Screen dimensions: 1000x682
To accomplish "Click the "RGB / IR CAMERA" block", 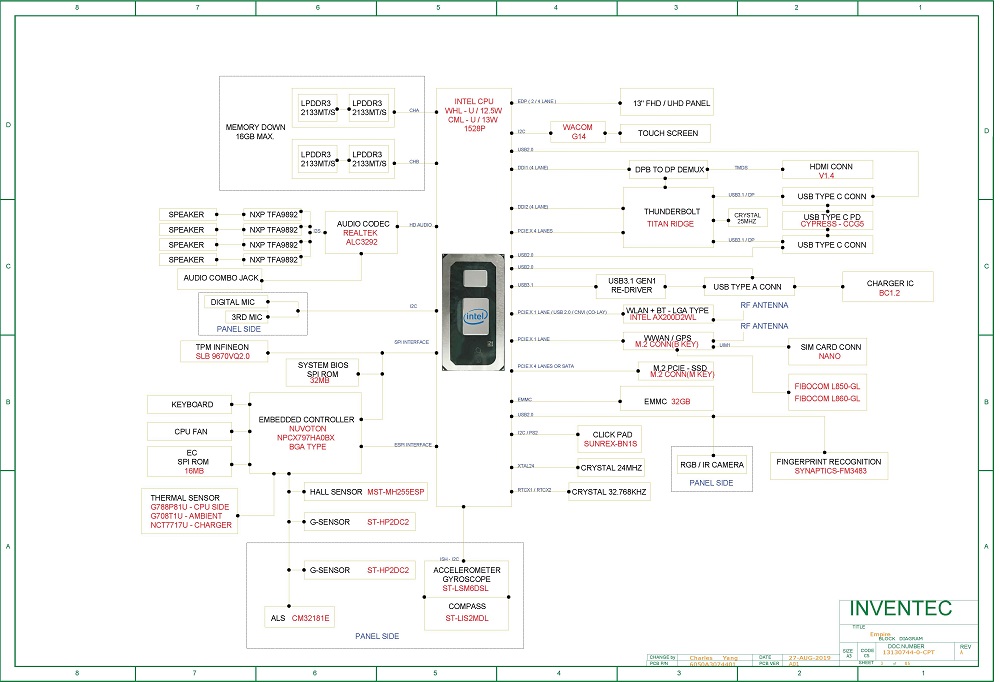I will (712, 465).
